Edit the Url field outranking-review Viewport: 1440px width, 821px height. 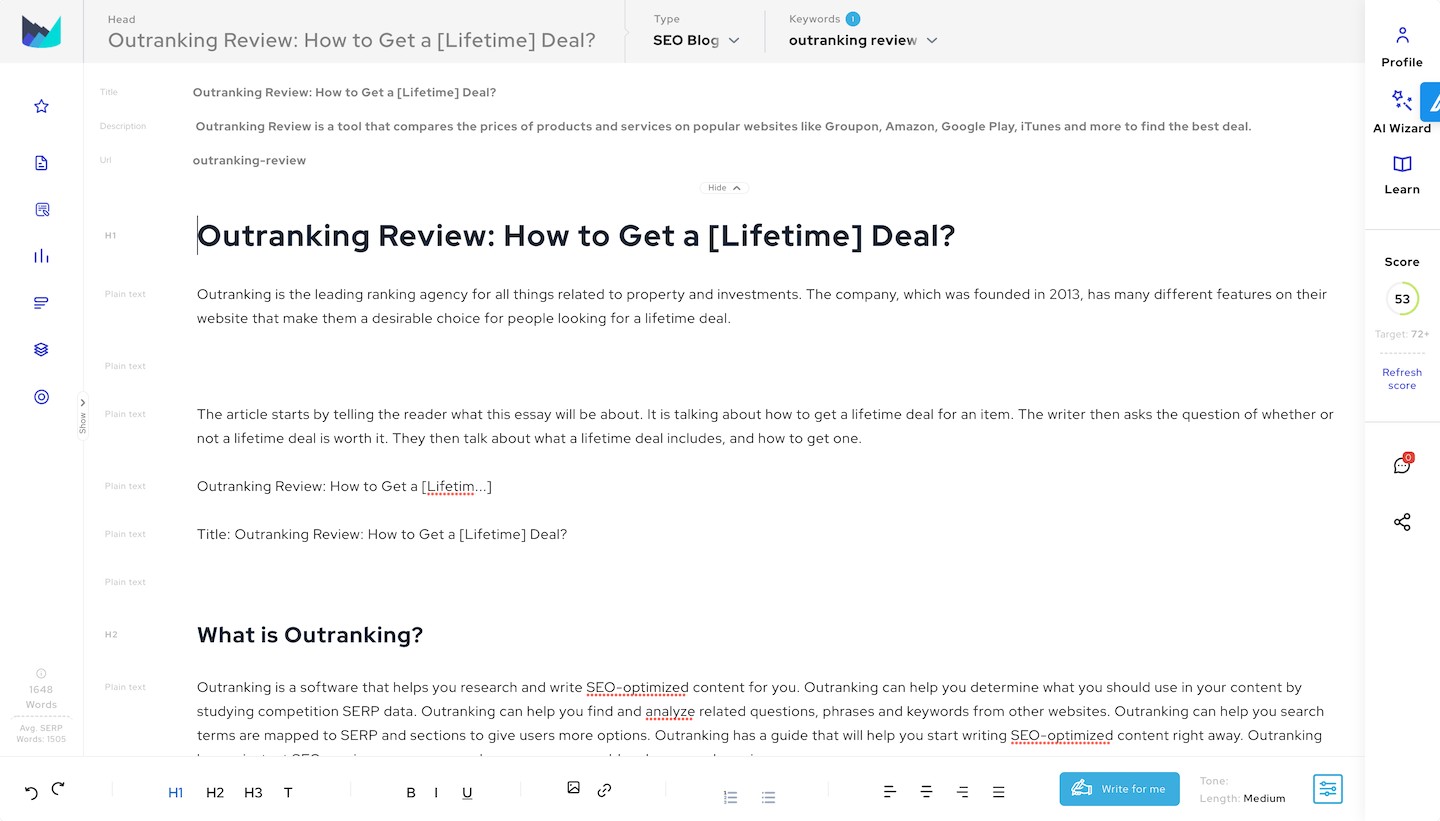[249, 160]
